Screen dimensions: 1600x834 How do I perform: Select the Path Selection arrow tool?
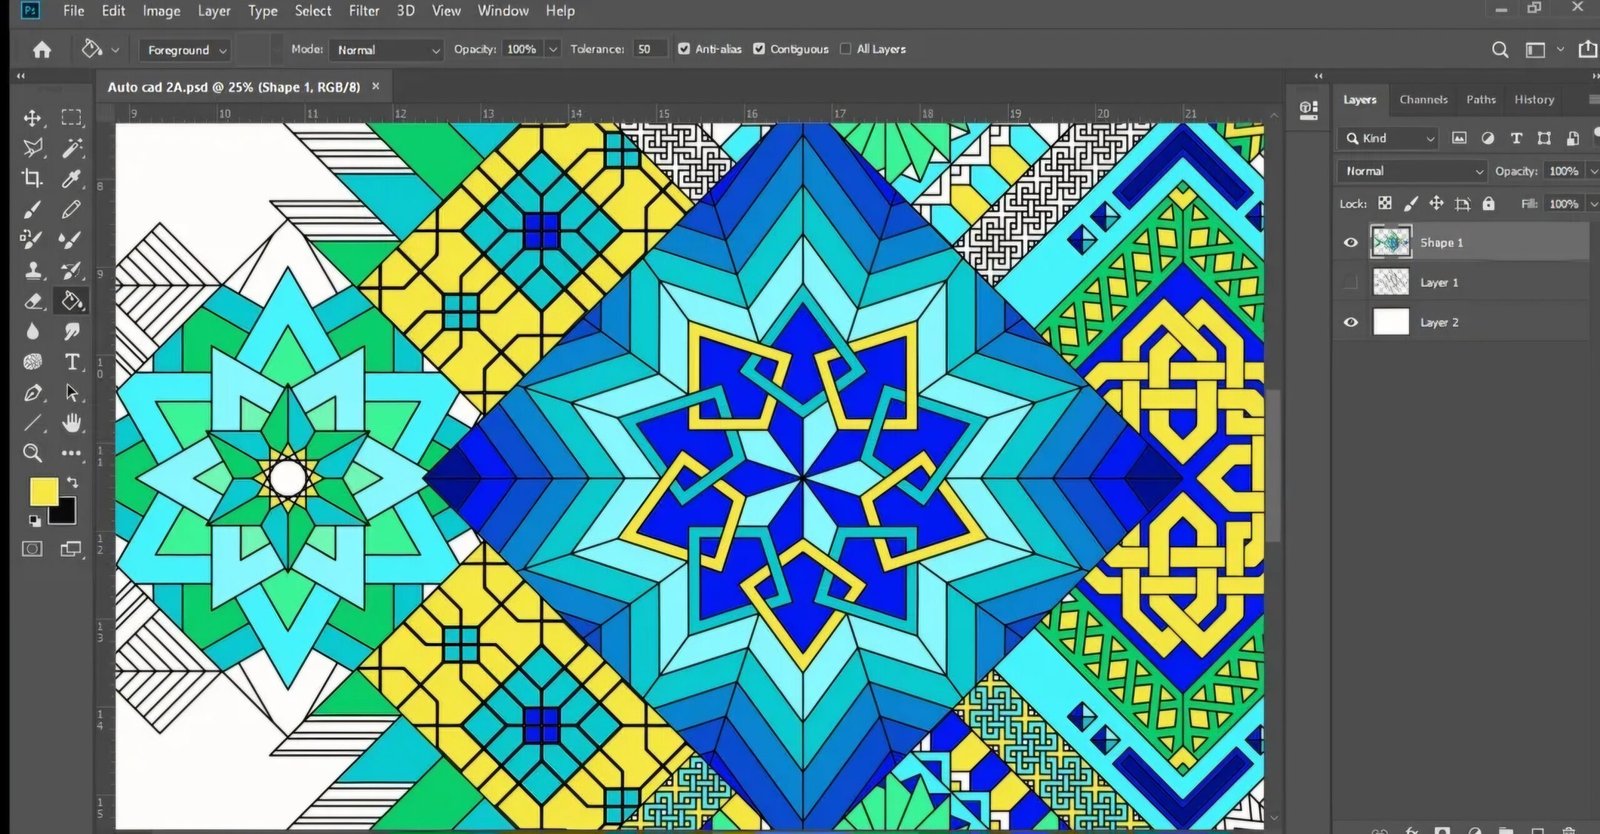click(71, 392)
